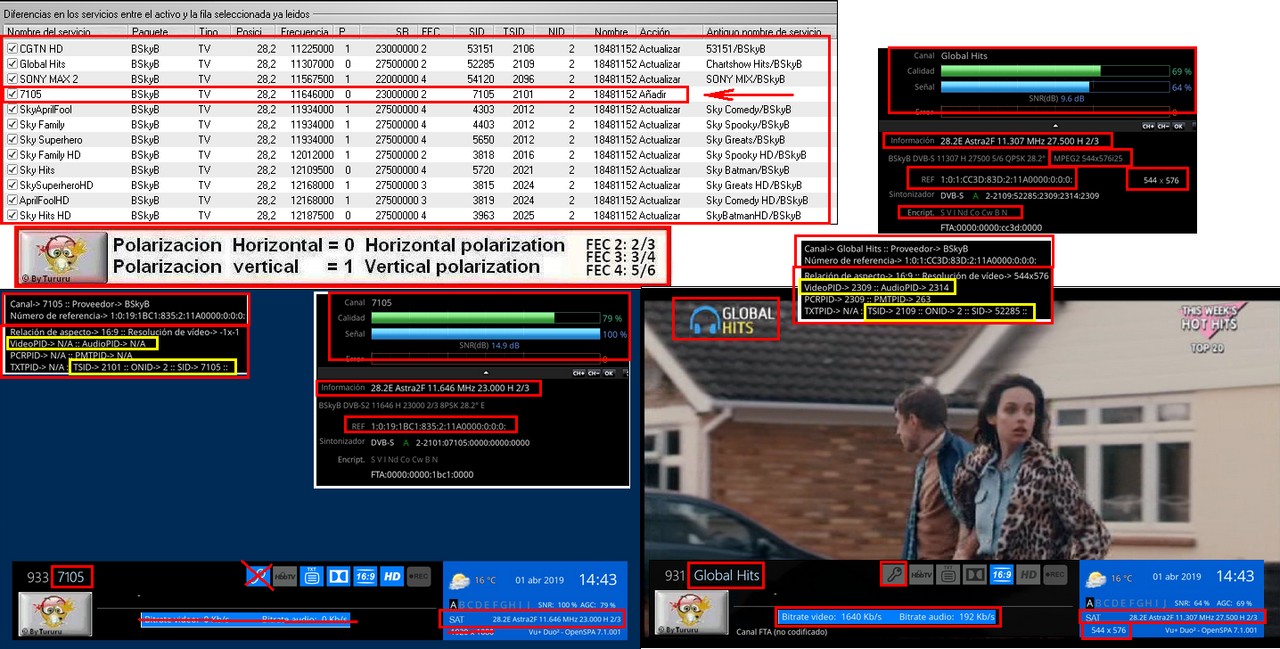
Task: Toggle the SkyAprilFool service checkbox
Action: click(x=12, y=109)
